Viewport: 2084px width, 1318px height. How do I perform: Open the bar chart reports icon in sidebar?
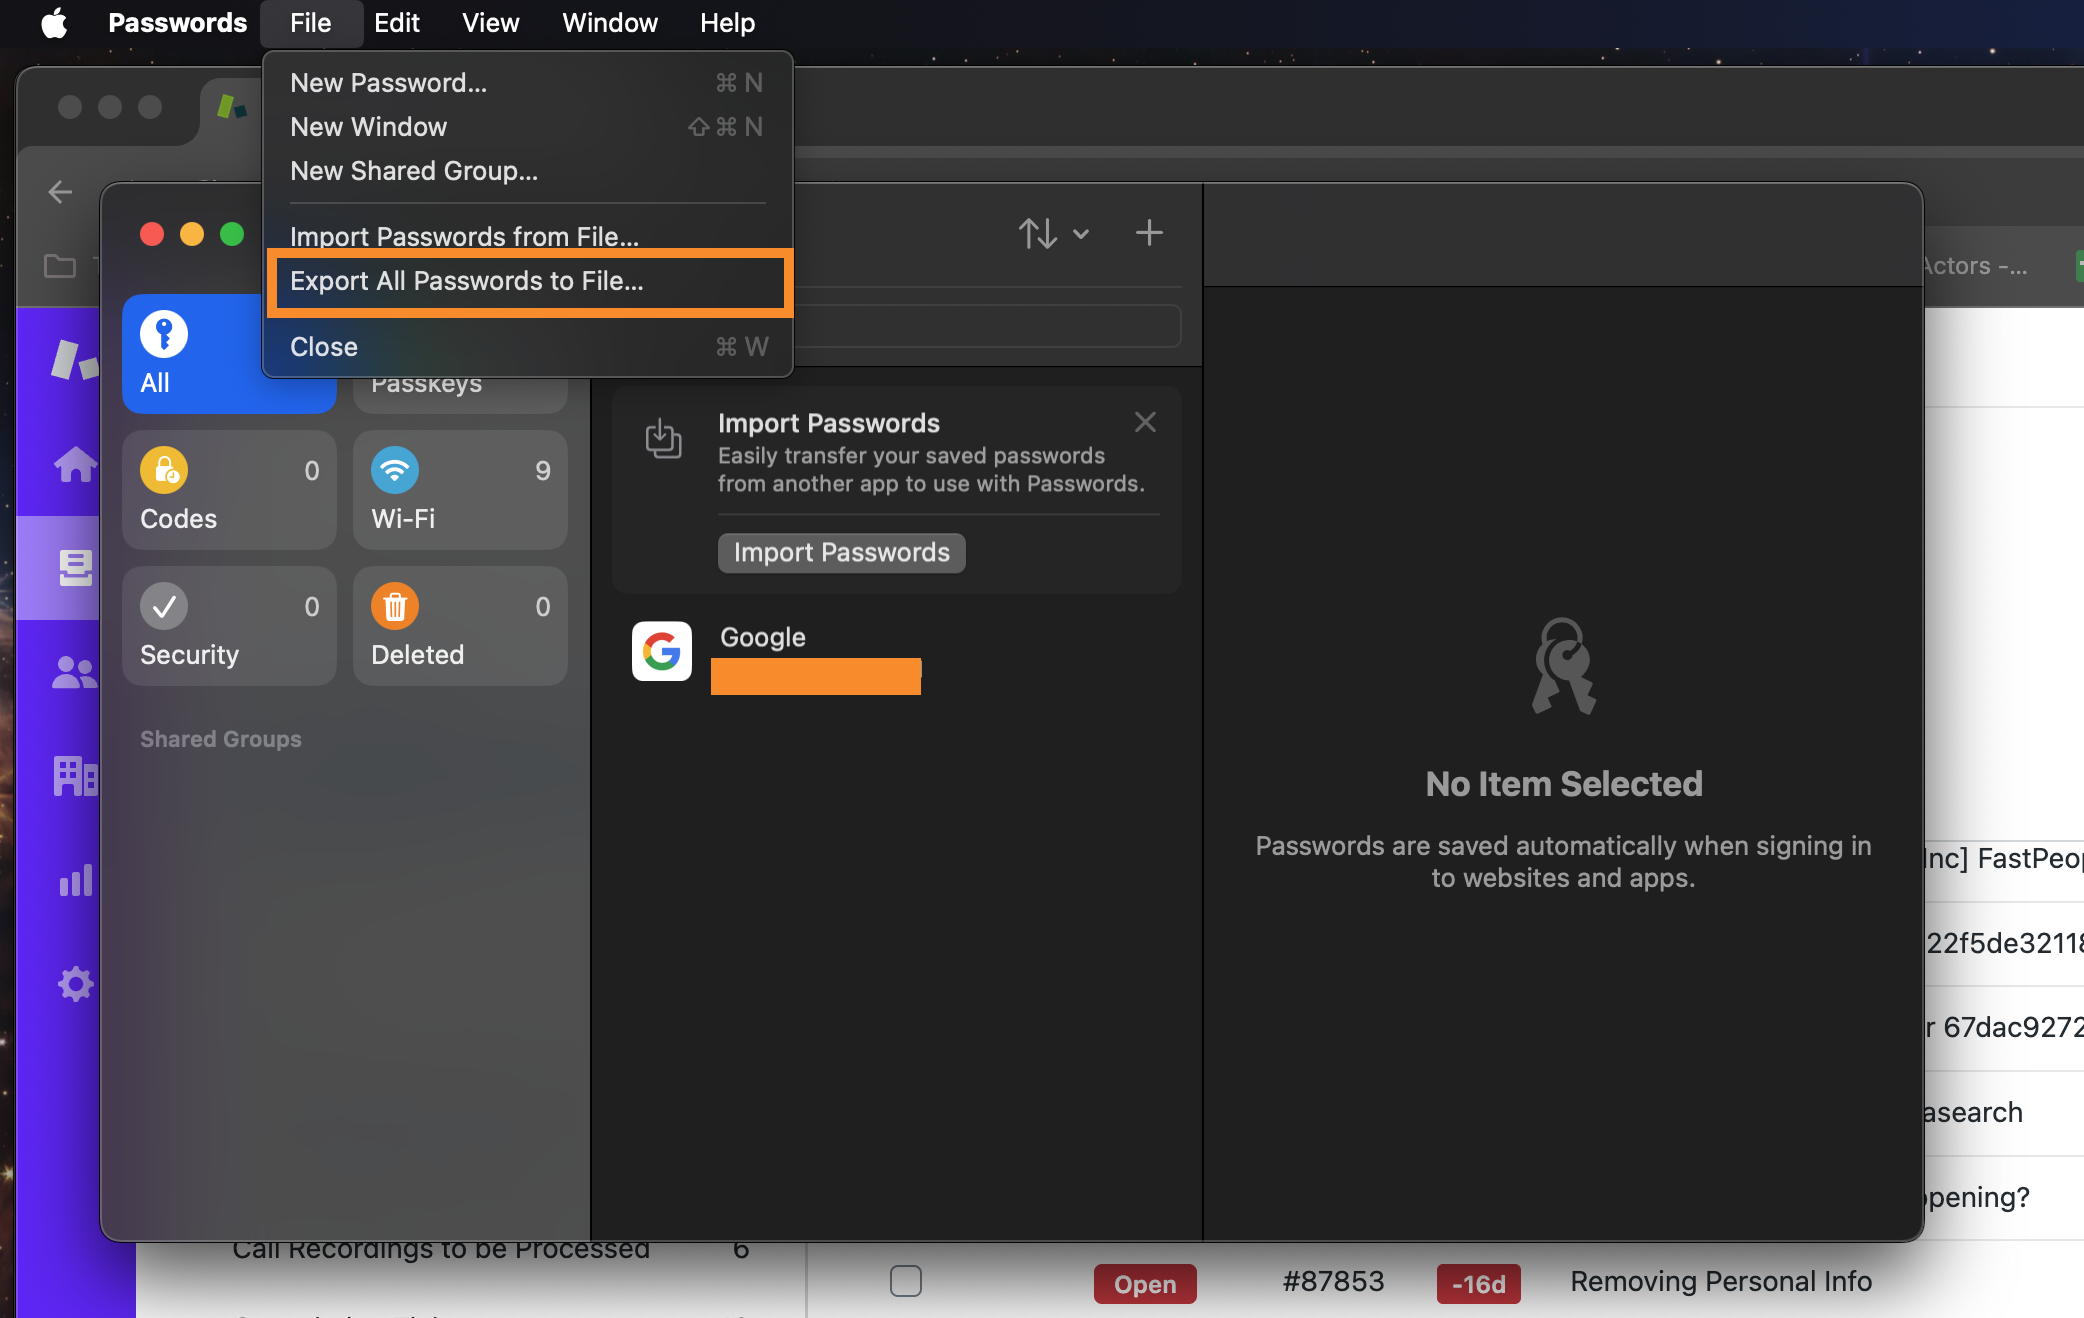pos(75,880)
